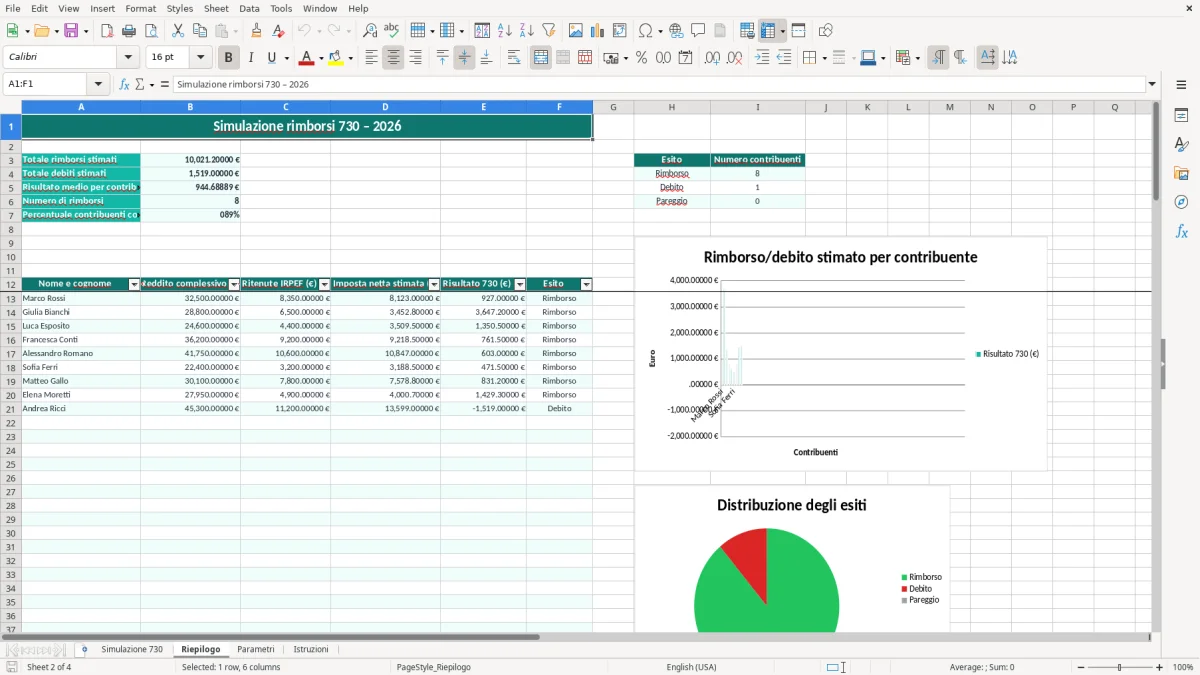The height and width of the screenshot is (675, 1200).
Task: Click the Select Function sum button
Action: click(140, 84)
